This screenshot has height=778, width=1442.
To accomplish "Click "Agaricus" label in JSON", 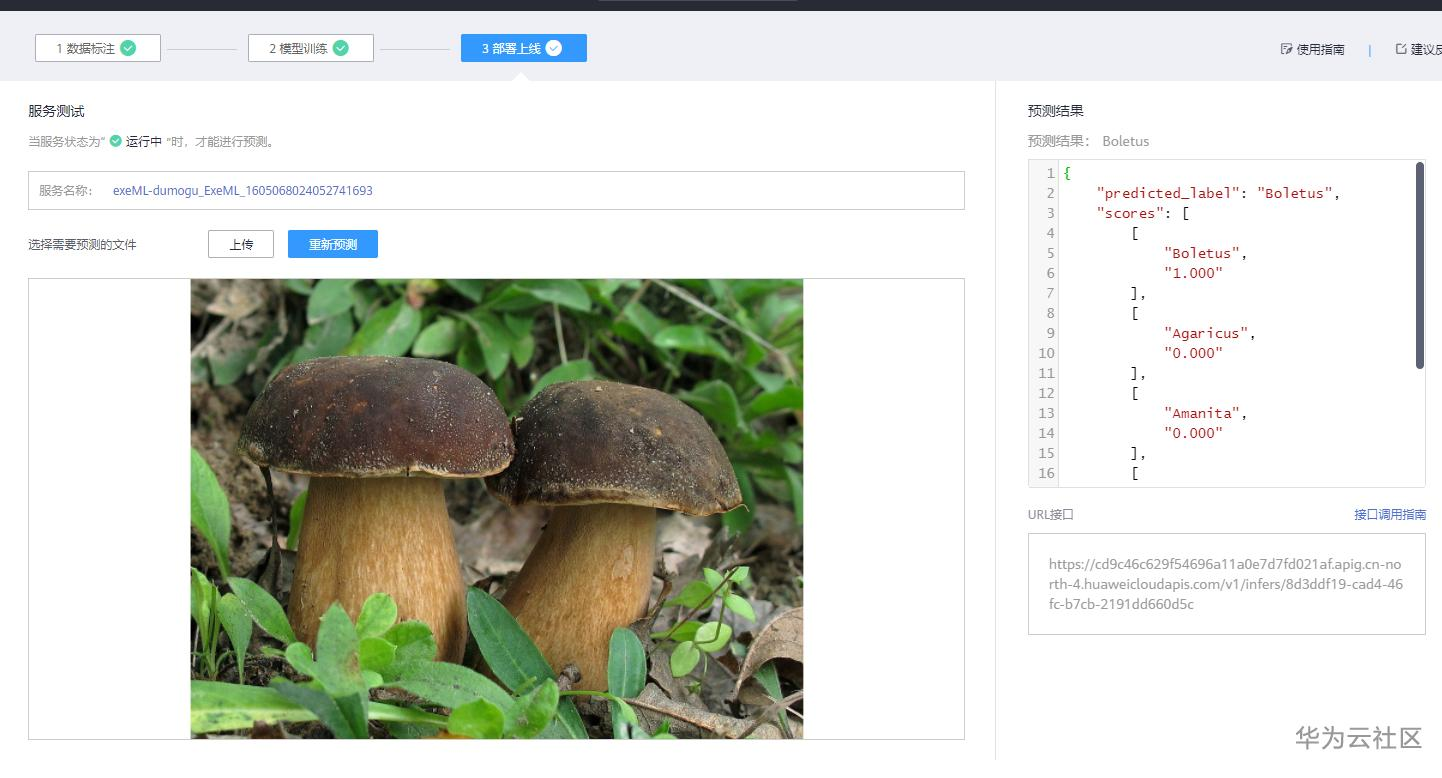I will 1206,333.
